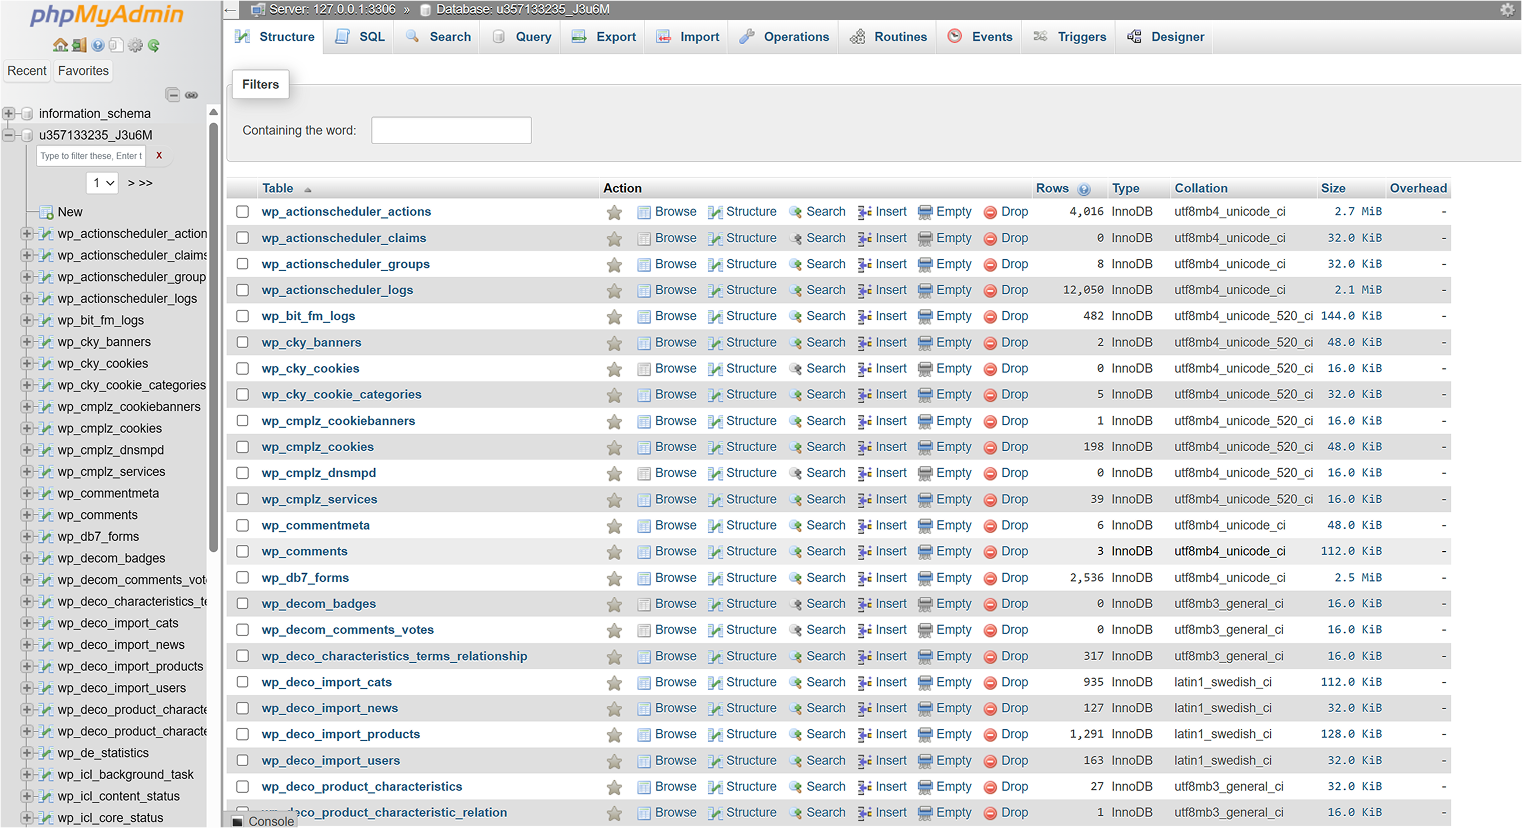Collapse the u357133235_J3u6M database node
This screenshot has height=828, width=1522.
tap(9, 135)
